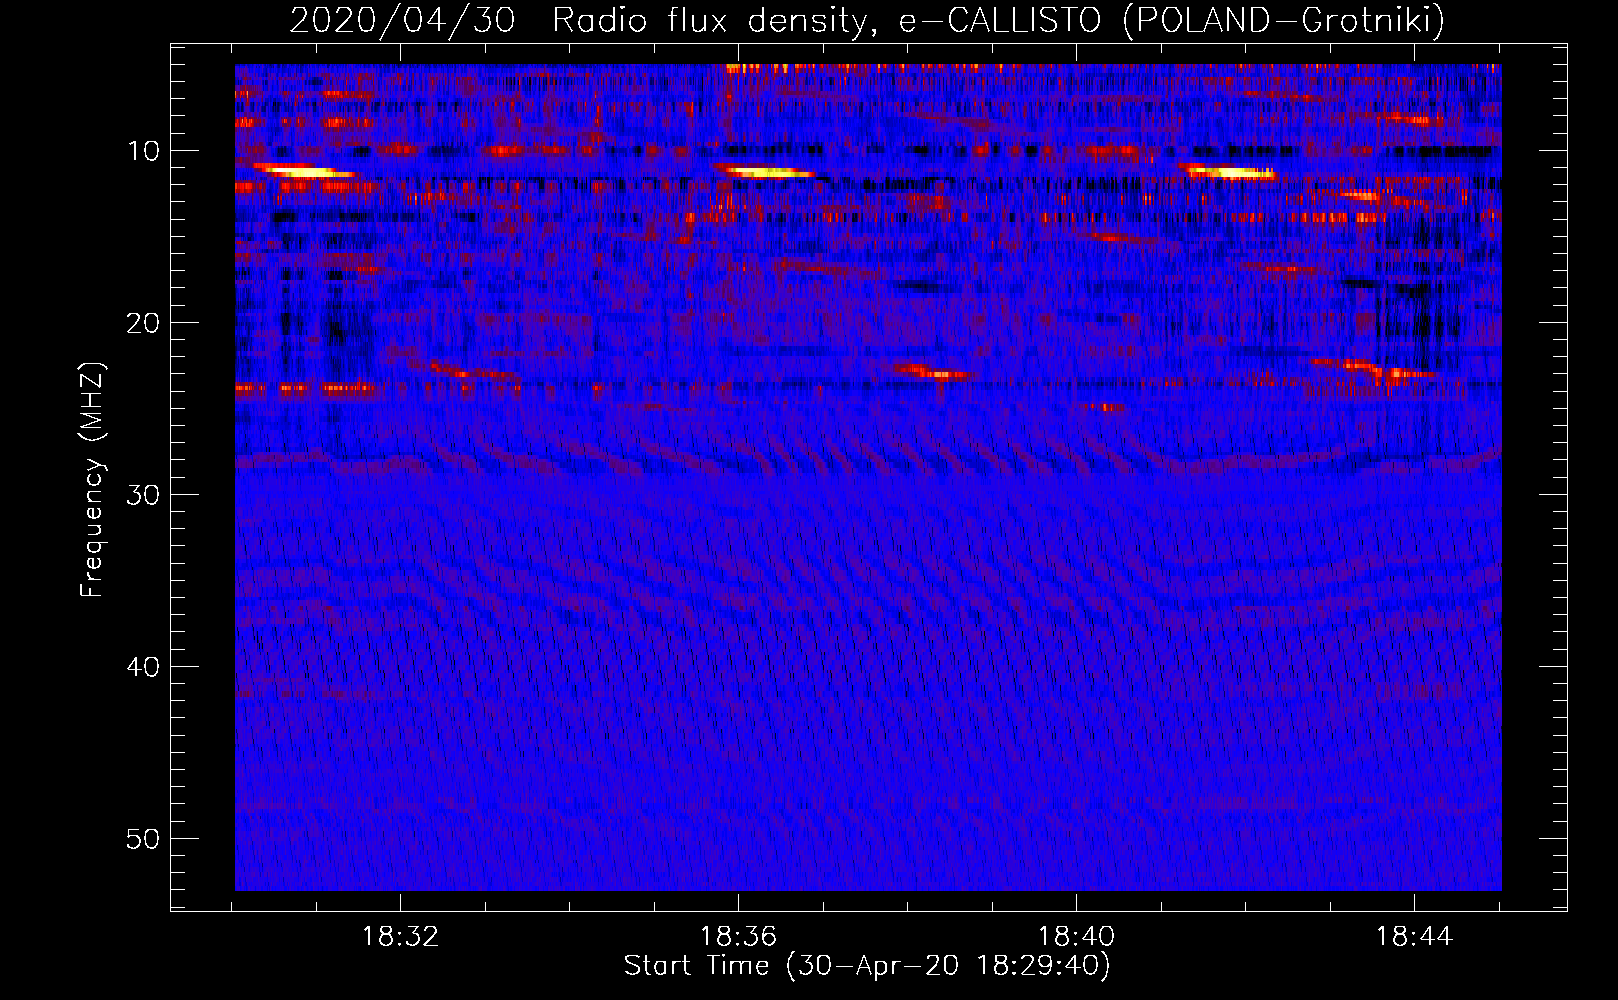Click the 18:40 time tick label
The height and width of the screenshot is (1000, 1618).
[x=1076, y=937]
